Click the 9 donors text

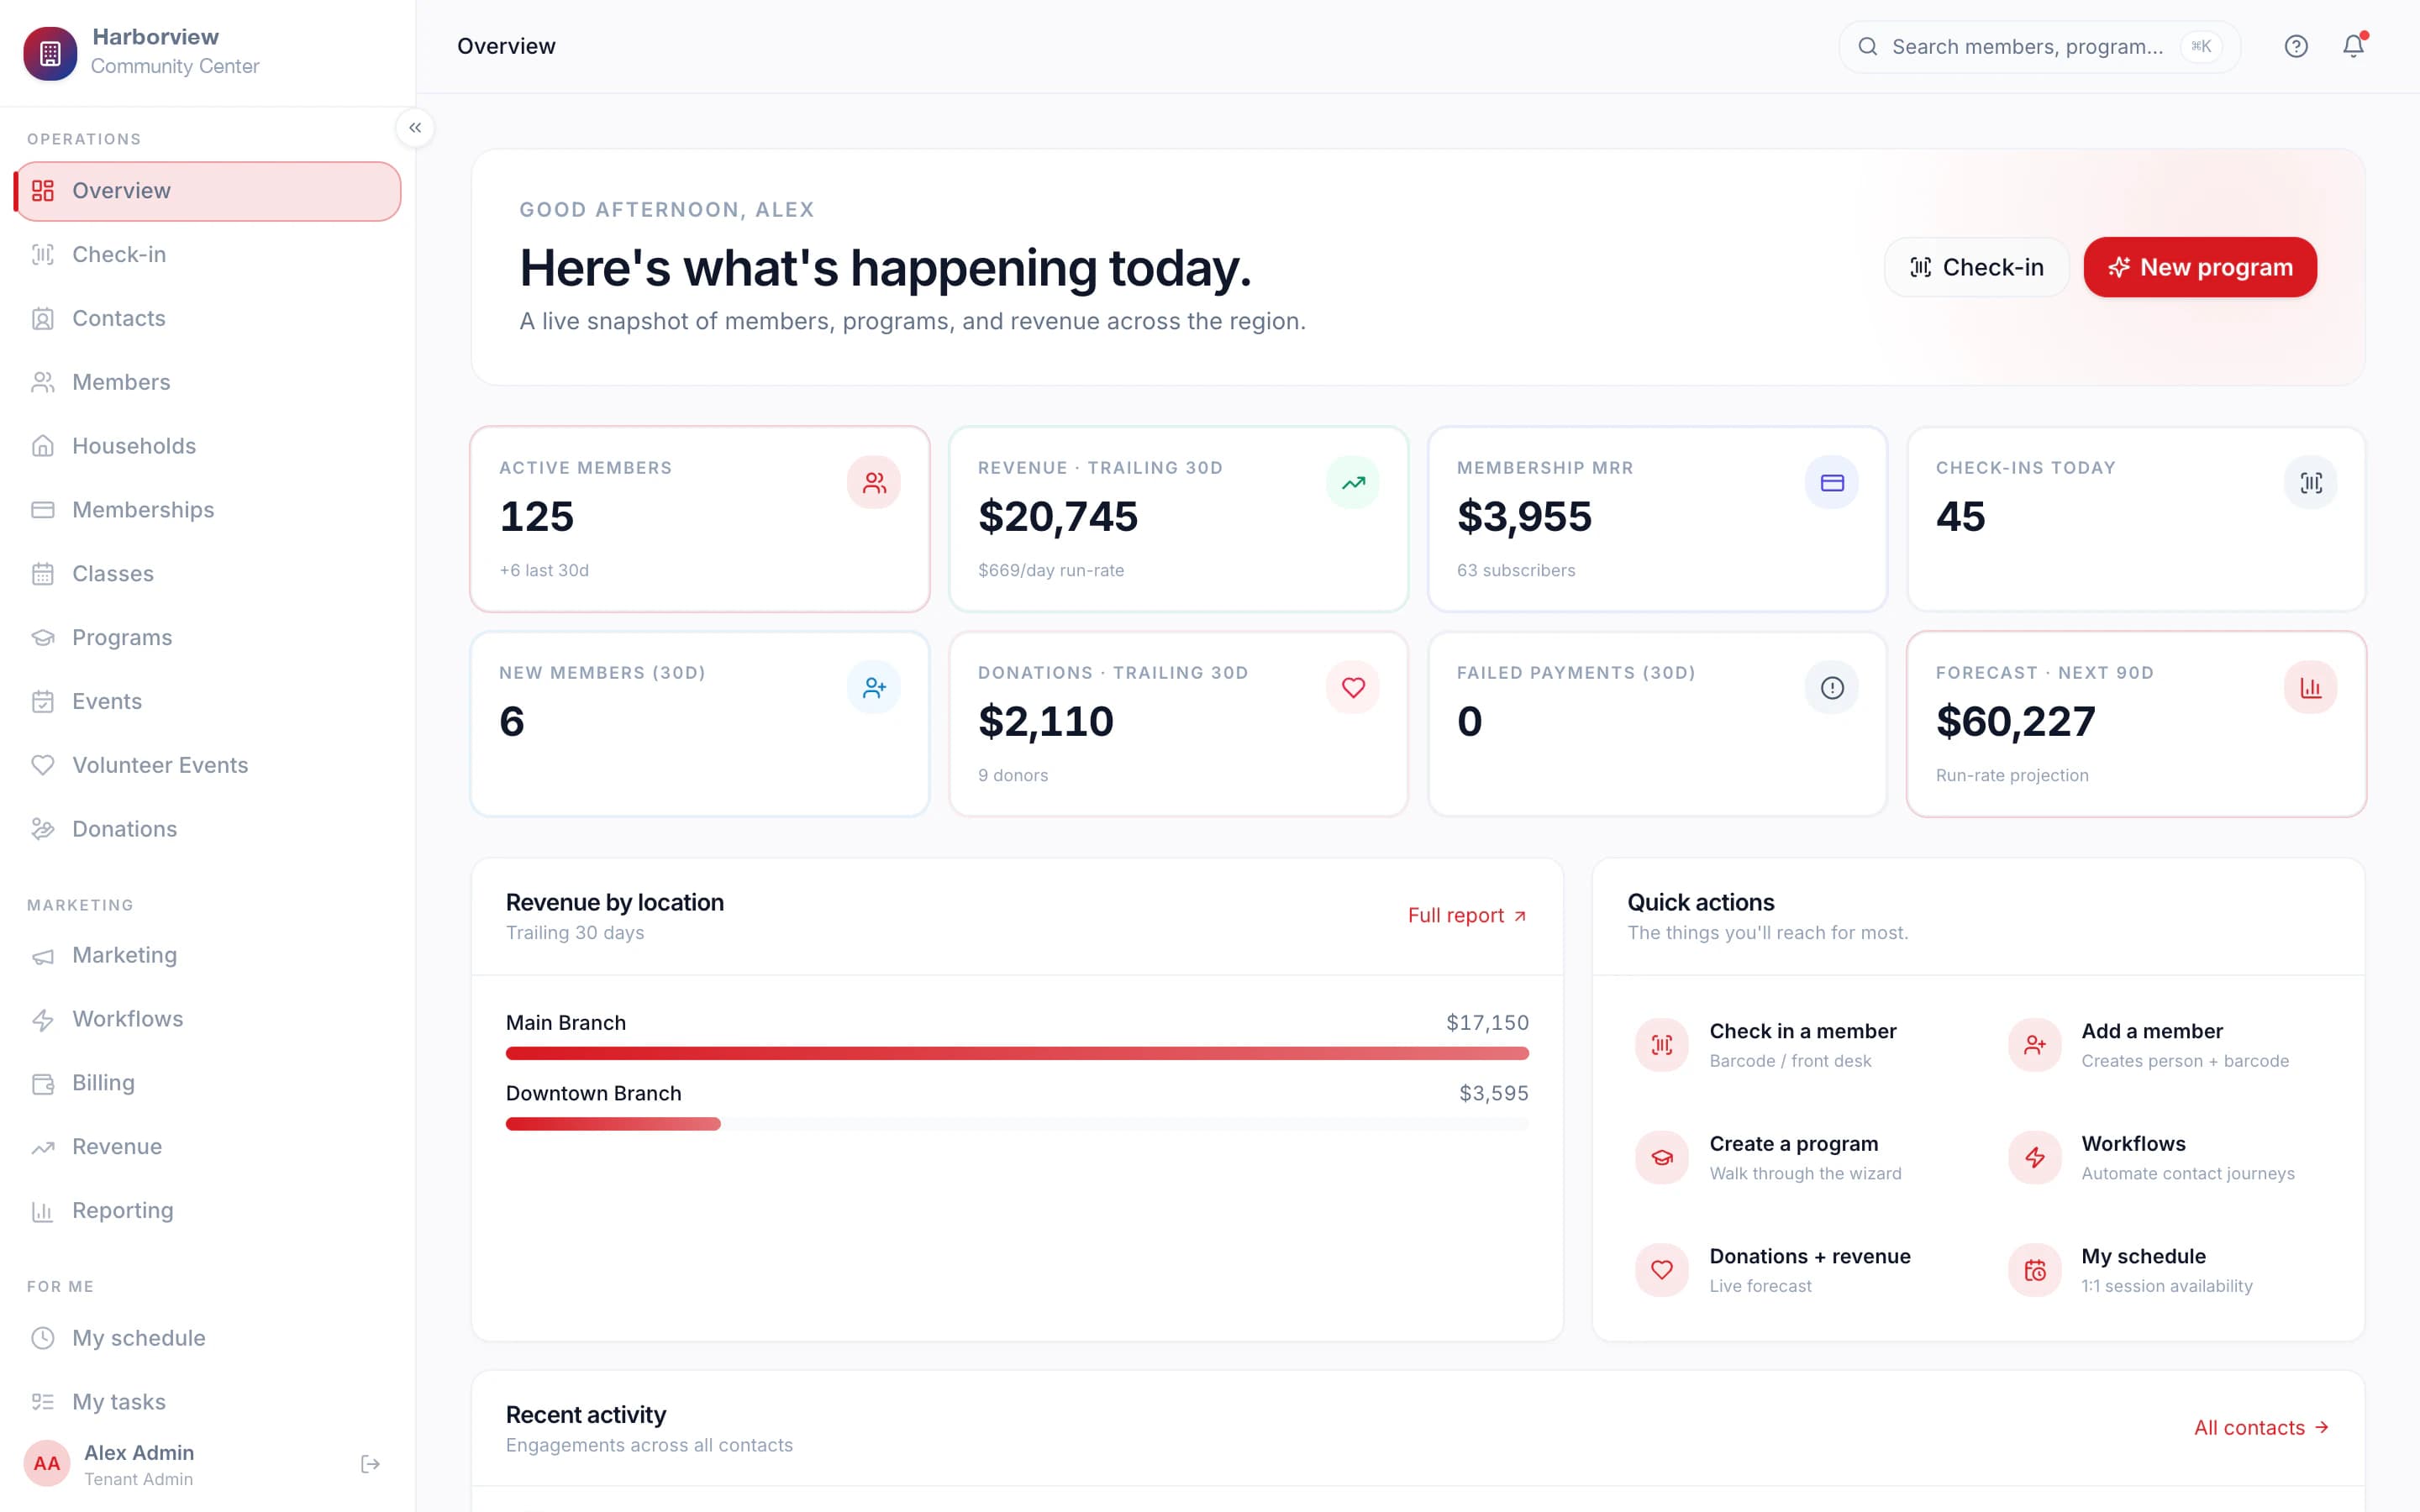(1013, 776)
